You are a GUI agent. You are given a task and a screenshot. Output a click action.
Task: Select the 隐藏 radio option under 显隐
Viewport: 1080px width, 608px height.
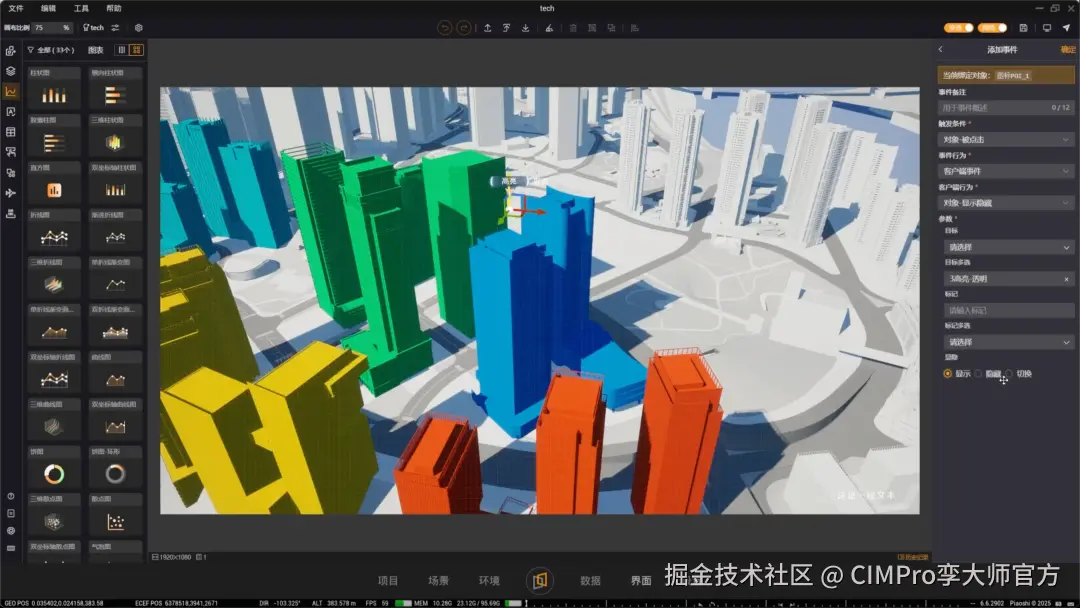tap(979, 372)
